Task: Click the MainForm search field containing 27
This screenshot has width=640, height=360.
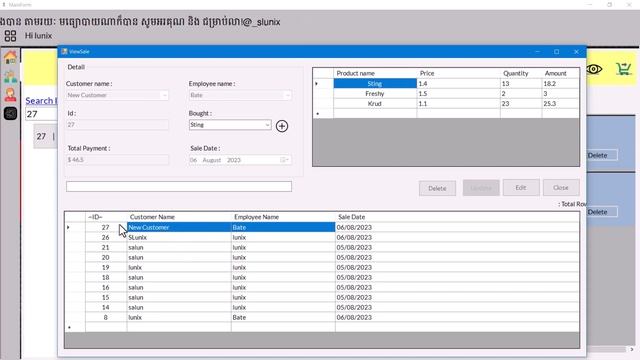Action: click(42, 114)
